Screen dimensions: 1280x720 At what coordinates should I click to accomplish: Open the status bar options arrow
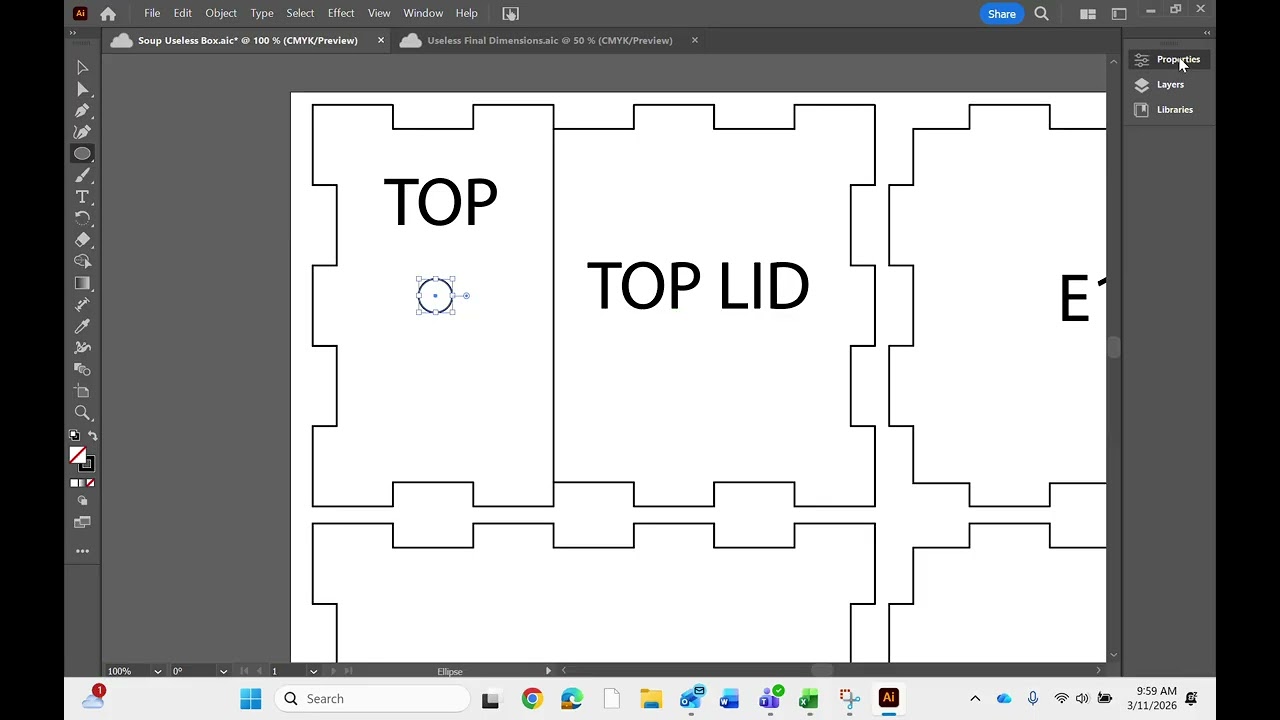coord(548,671)
